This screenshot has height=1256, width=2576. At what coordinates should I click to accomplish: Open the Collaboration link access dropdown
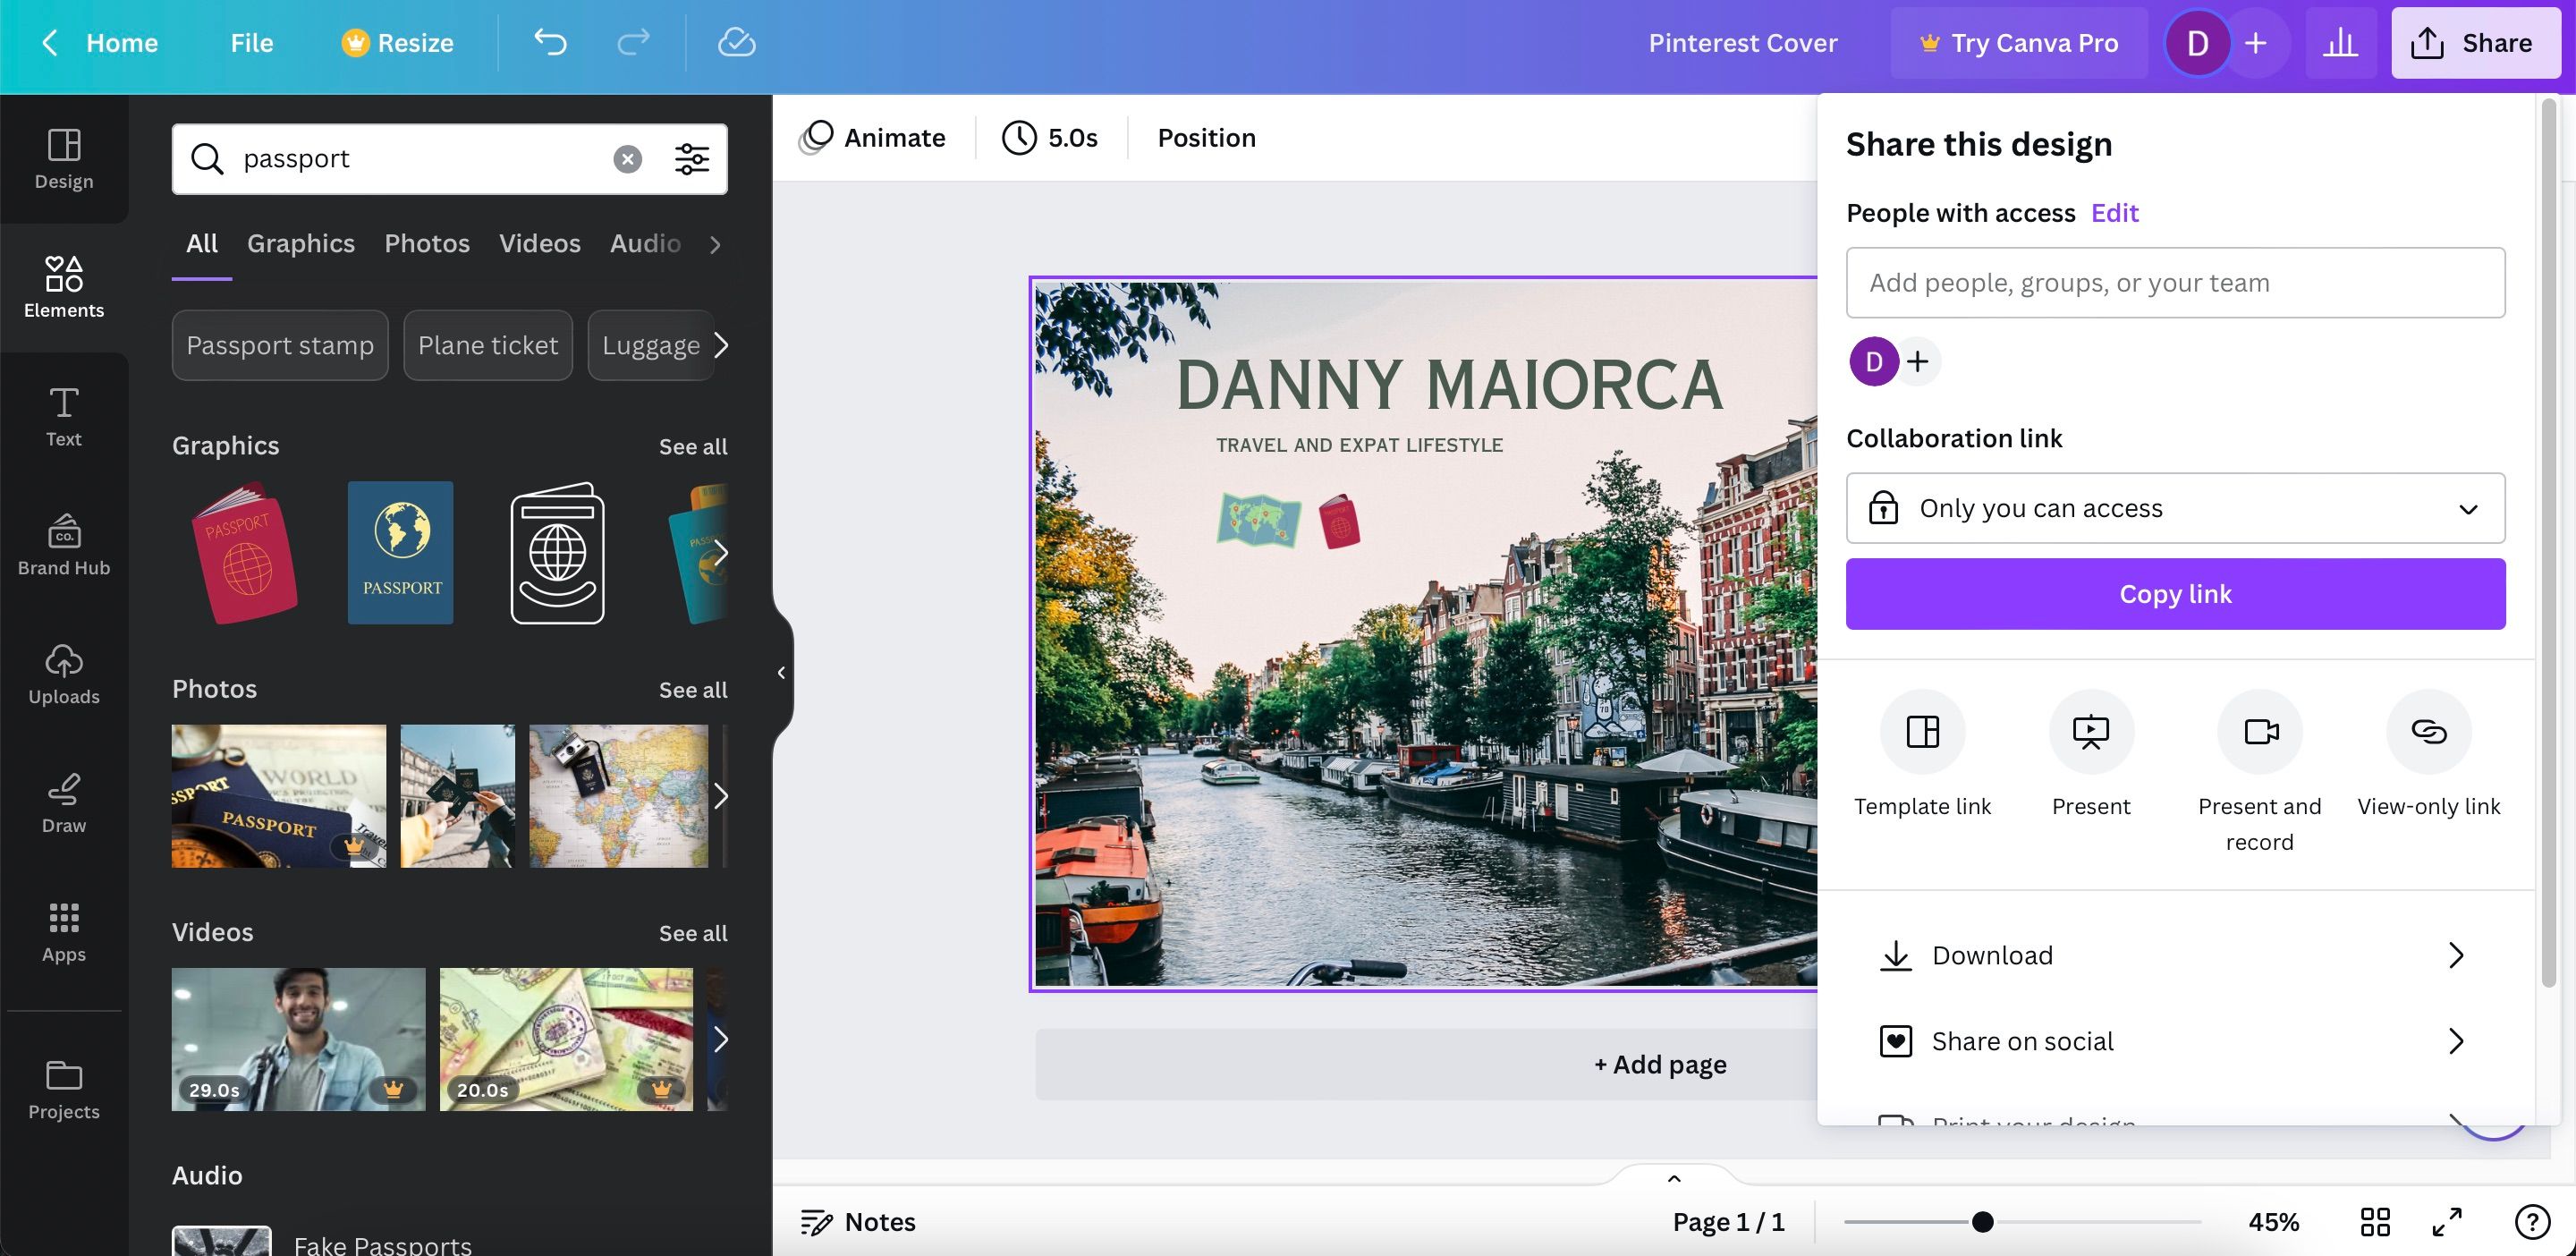tap(2175, 508)
